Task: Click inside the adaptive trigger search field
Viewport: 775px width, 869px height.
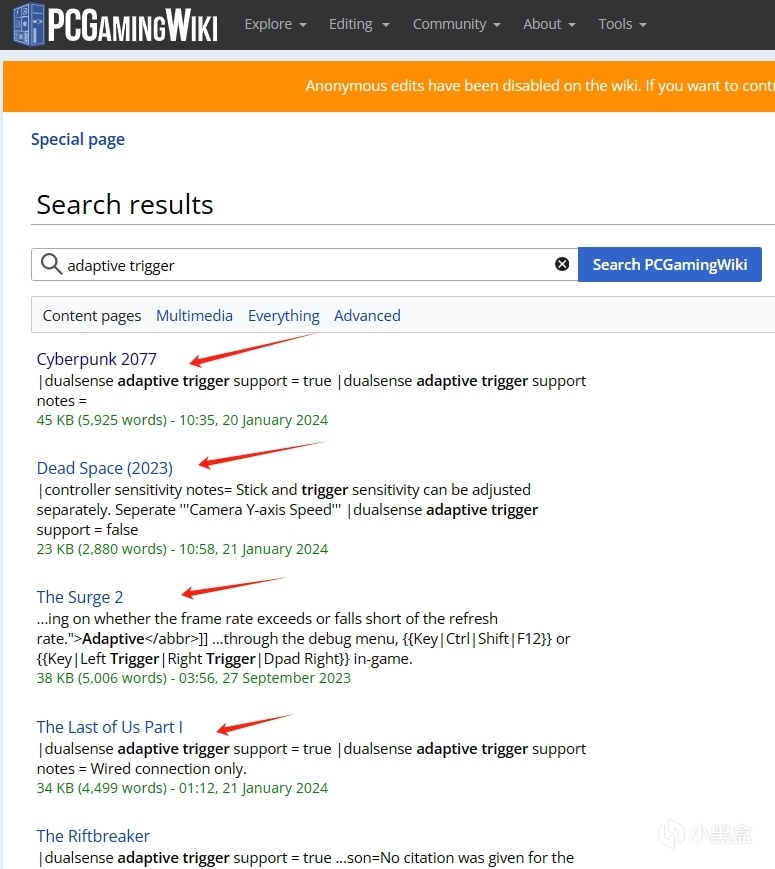Action: (300, 265)
